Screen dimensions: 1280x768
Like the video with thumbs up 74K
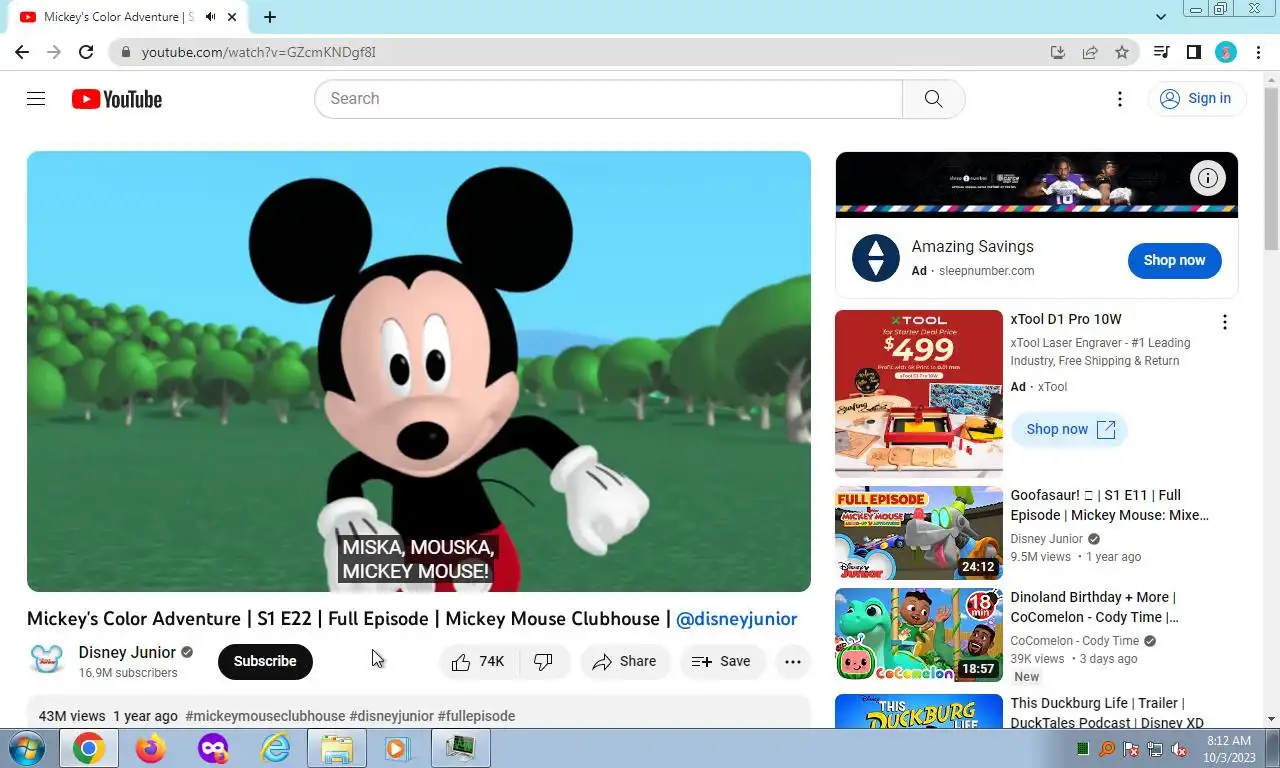[478, 662]
